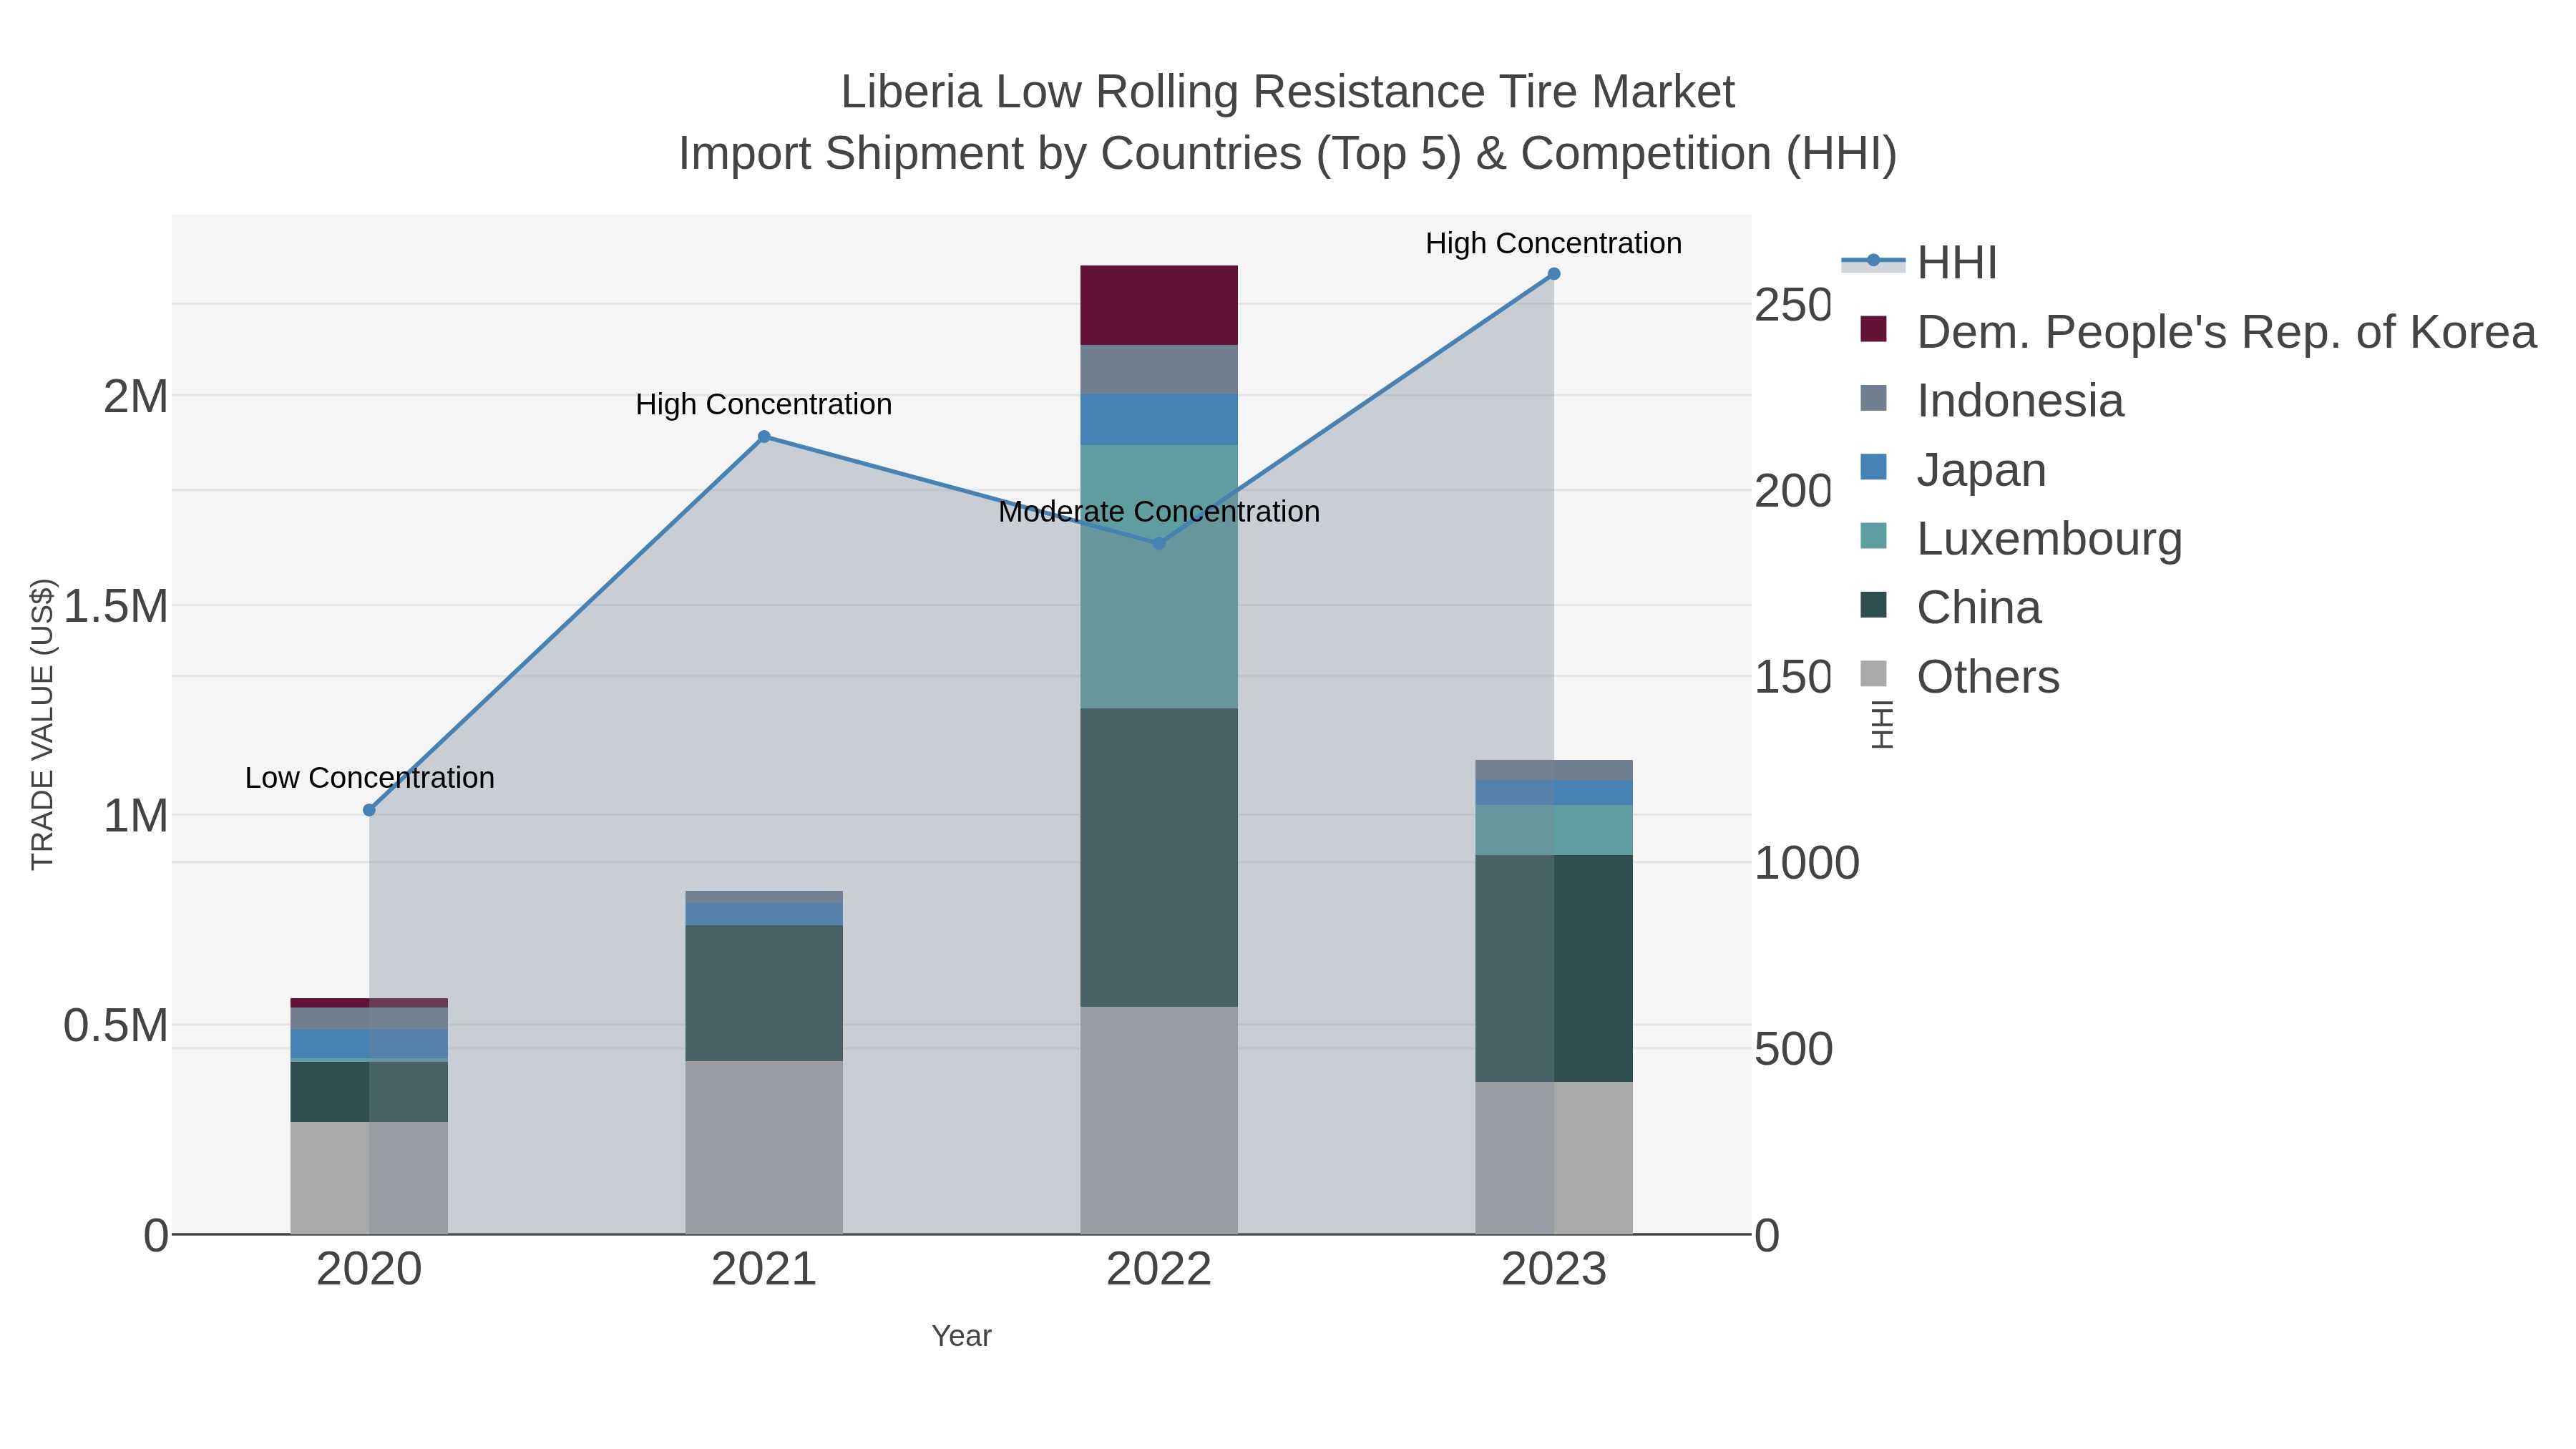Click the HHI line marker icon in legend
This screenshot has width=2576, height=1449.
1873,261
